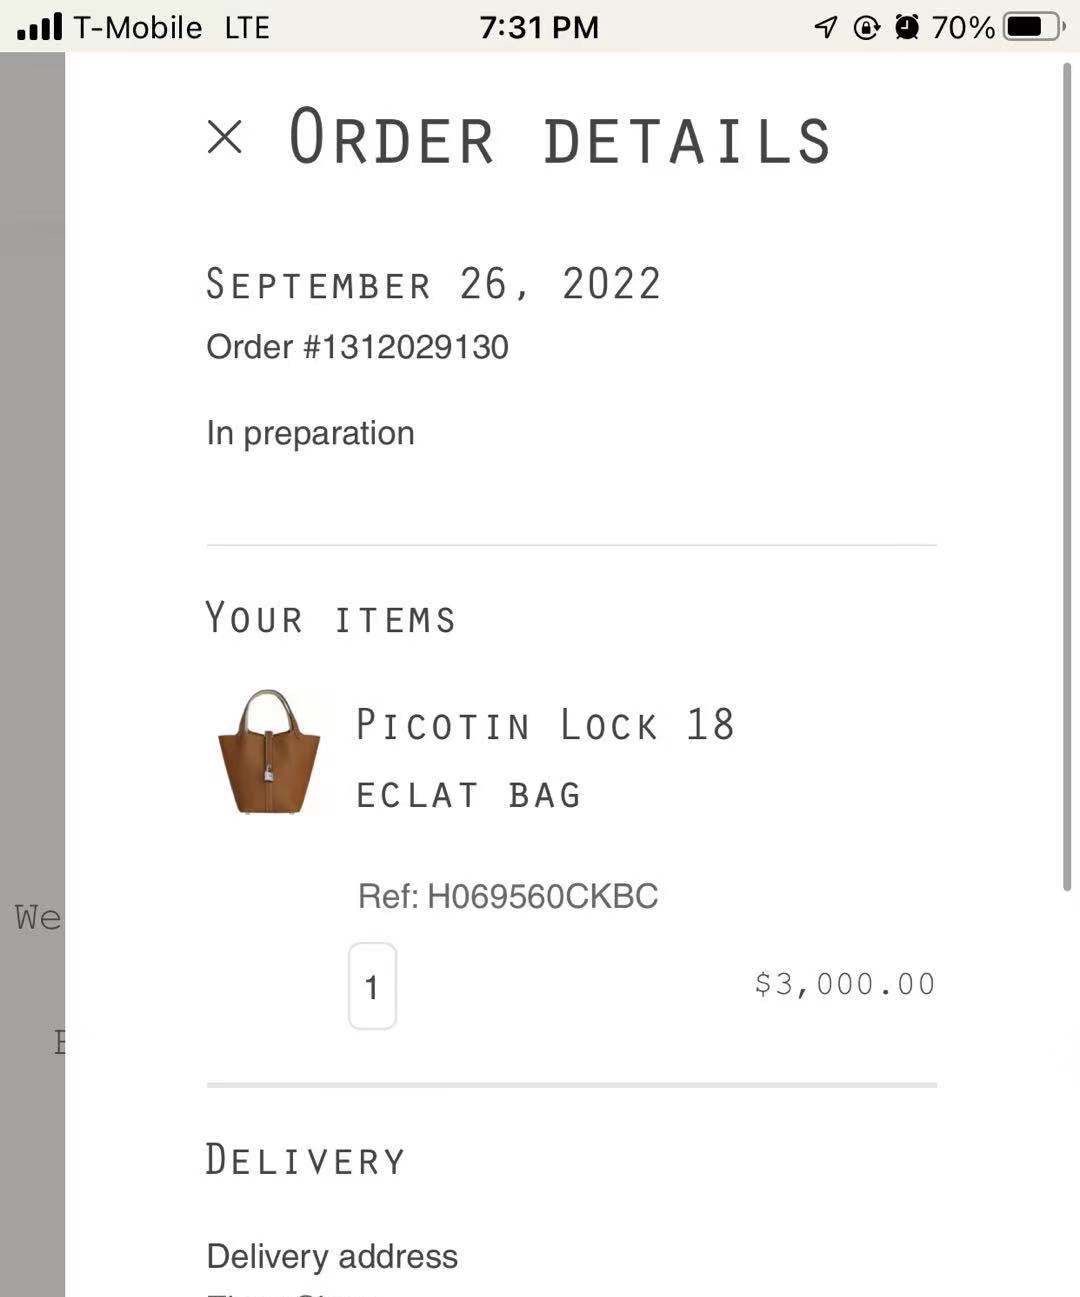Tap the In preparation order status
The width and height of the screenshot is (1080, 1297).
pos(310,433)
